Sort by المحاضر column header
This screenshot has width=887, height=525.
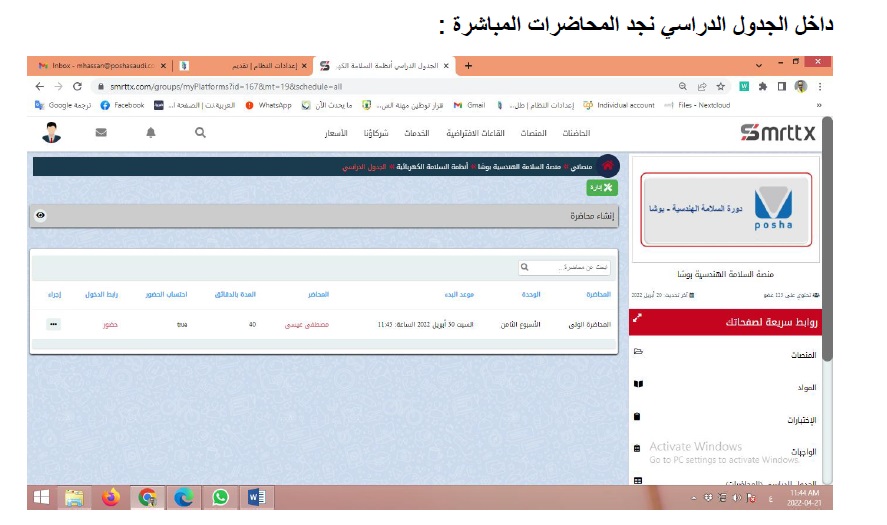(x=318, y=294)
